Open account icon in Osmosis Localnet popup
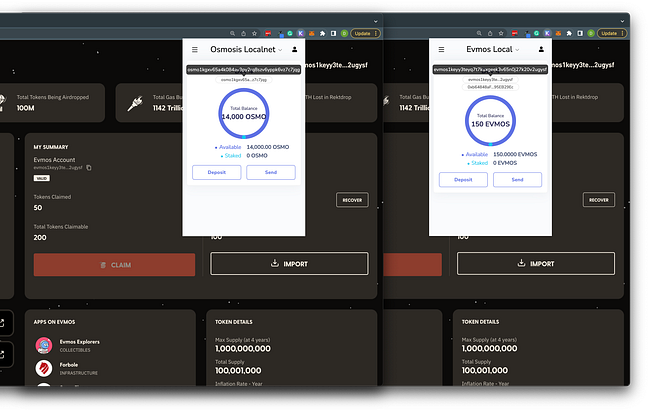649x411 pixels. 295,50
